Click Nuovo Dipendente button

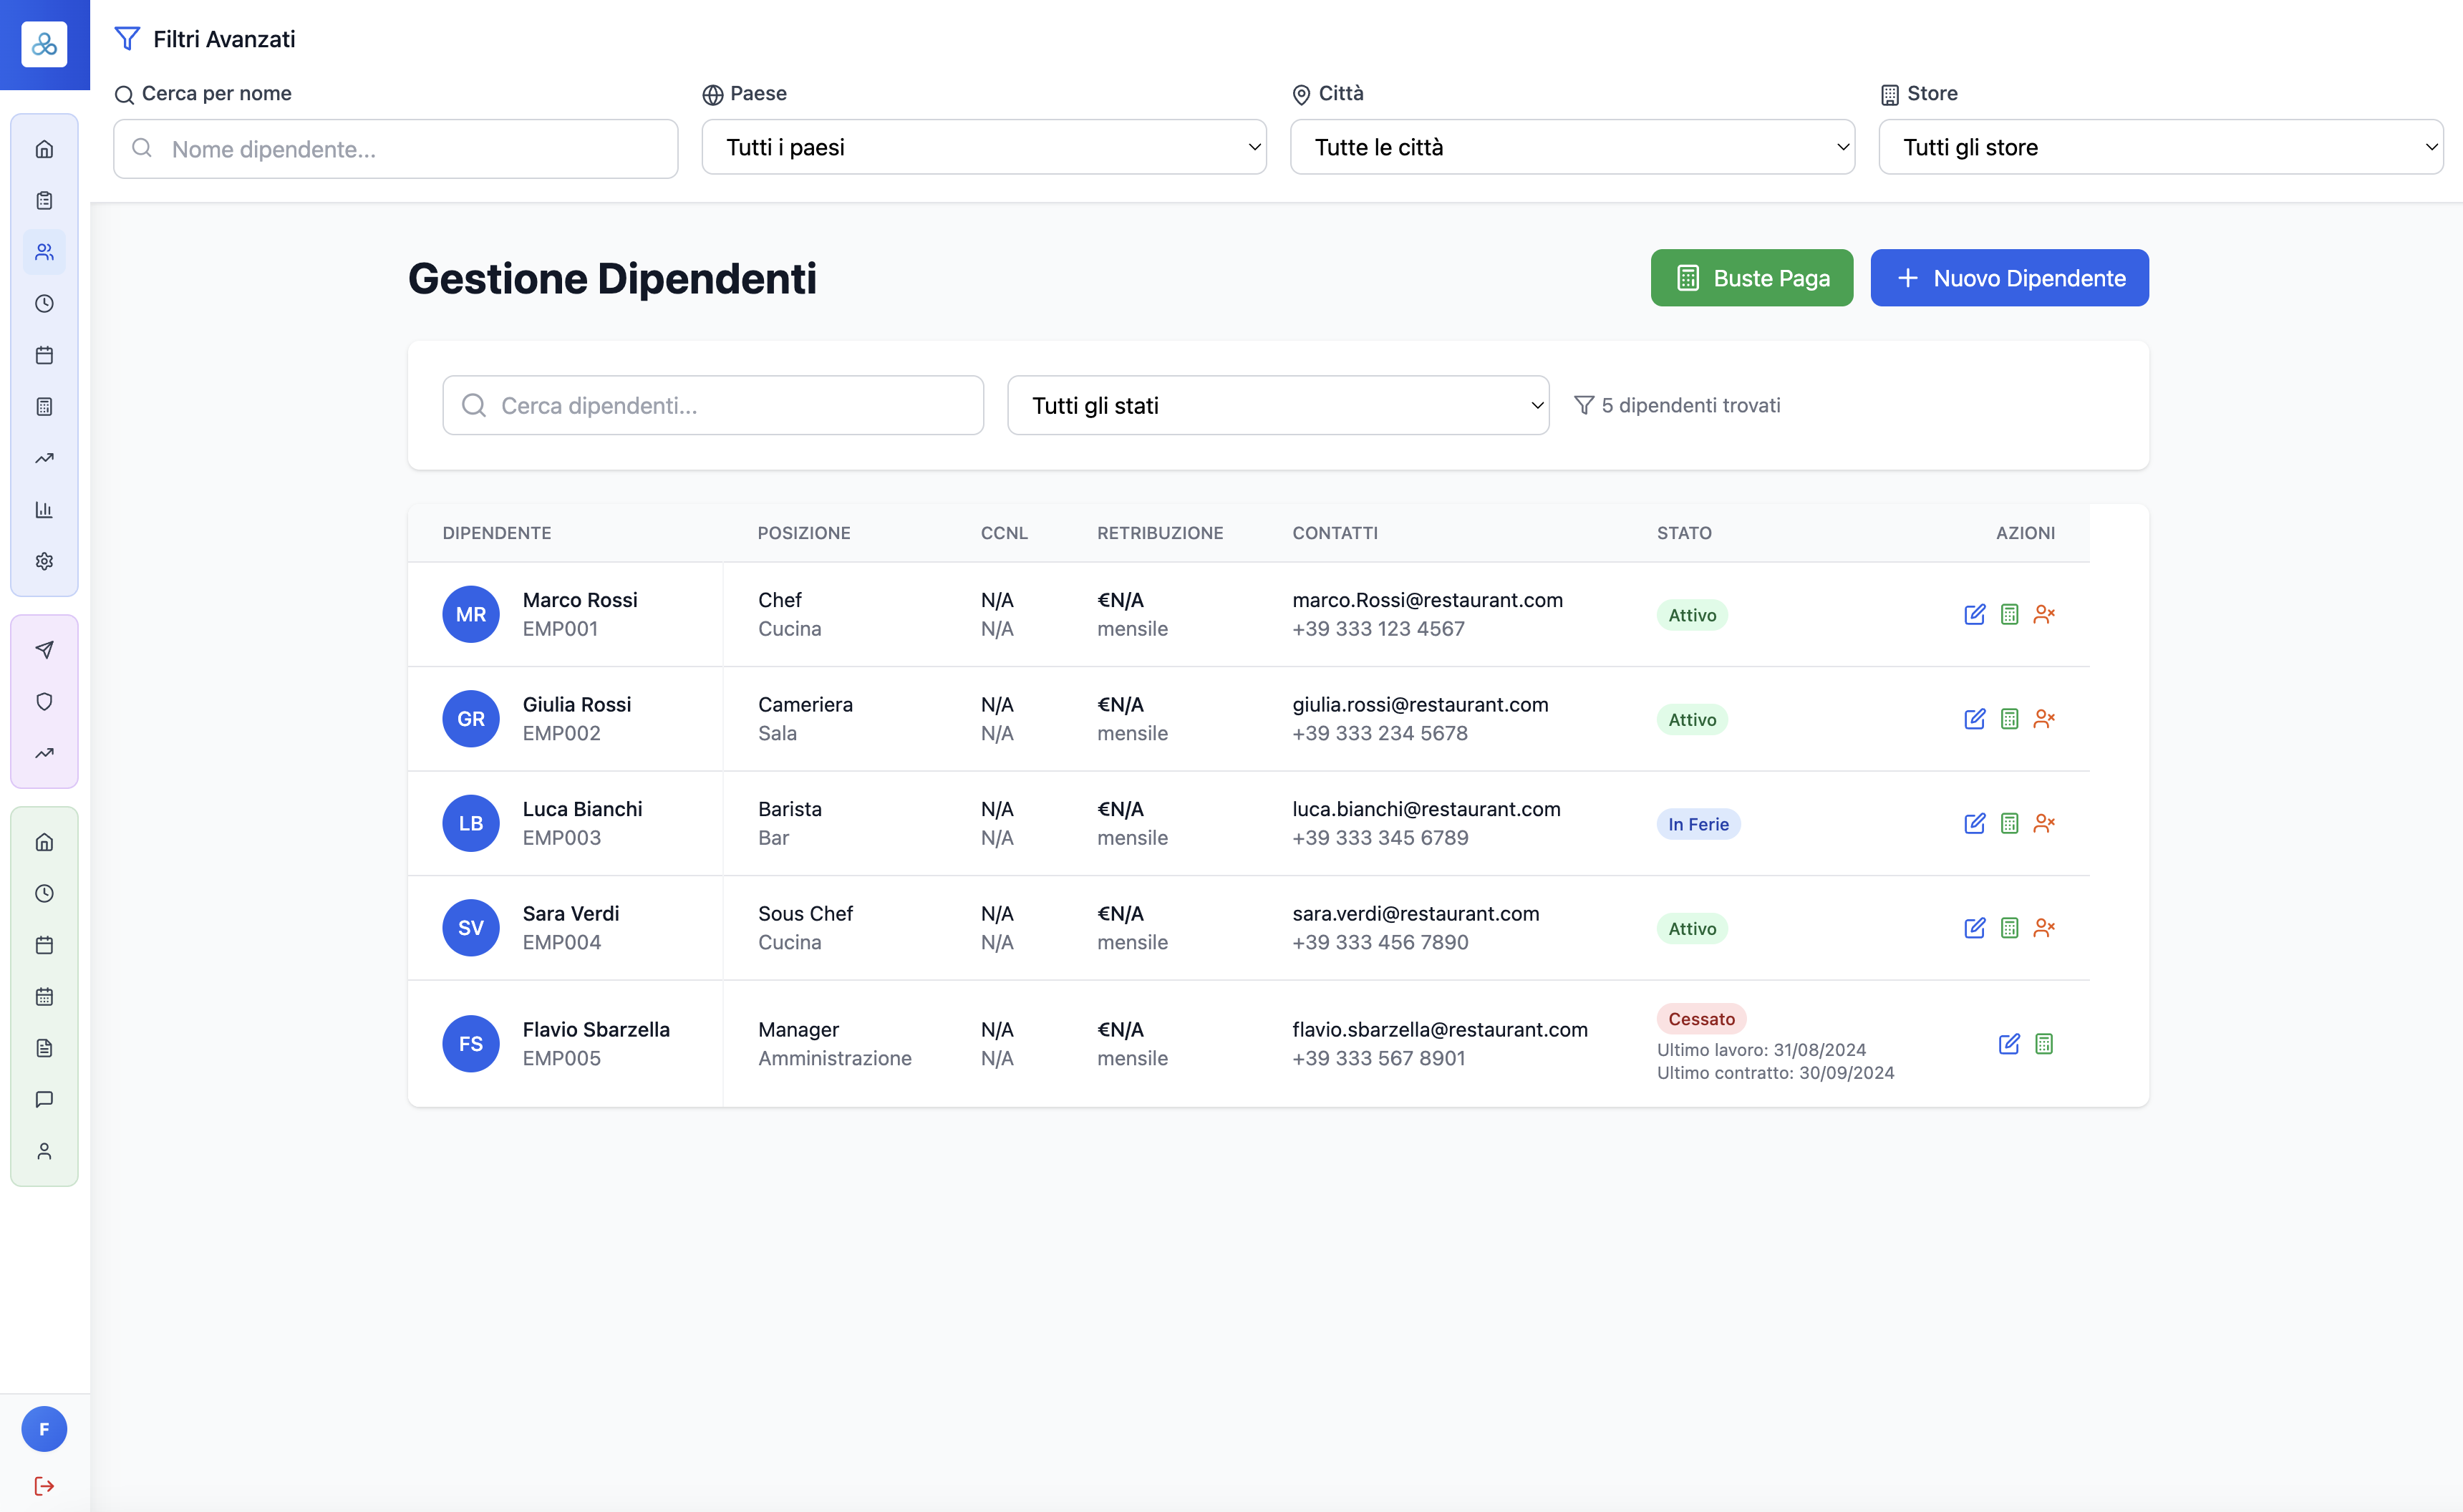click(x=2009, y=278)
